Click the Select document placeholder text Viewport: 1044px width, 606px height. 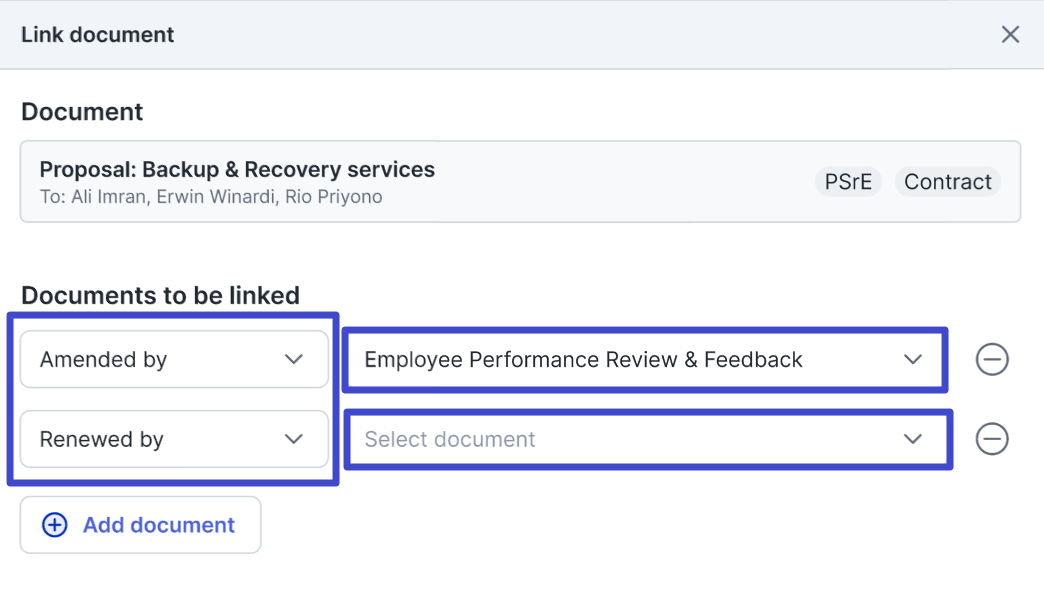click(x=450, y=439)
